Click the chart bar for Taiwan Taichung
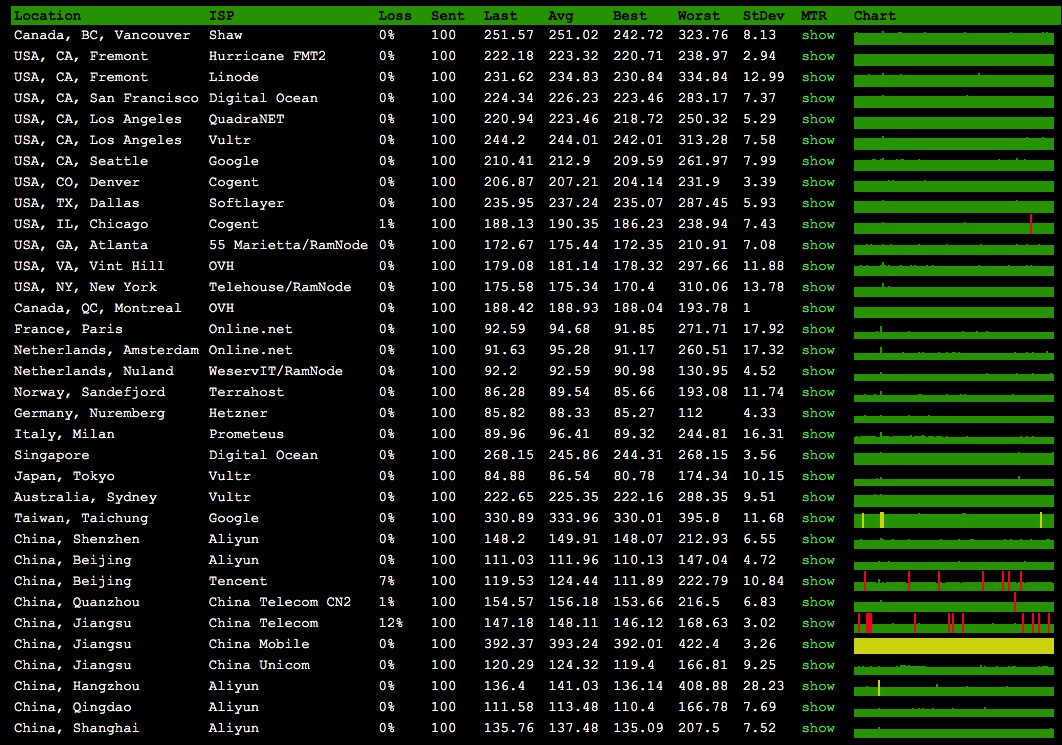This screenshot has height=745, width=1062. point(954,519)
